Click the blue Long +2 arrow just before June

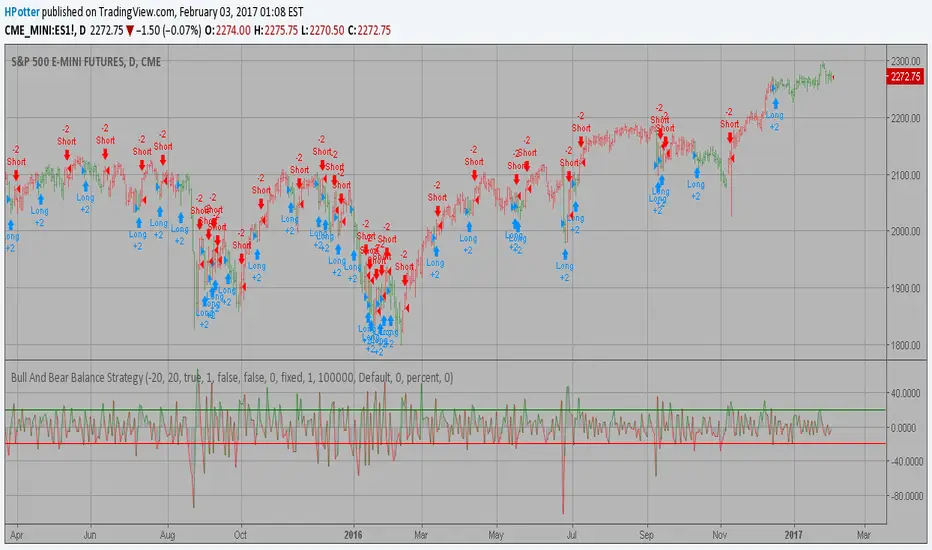click(85, 187)
